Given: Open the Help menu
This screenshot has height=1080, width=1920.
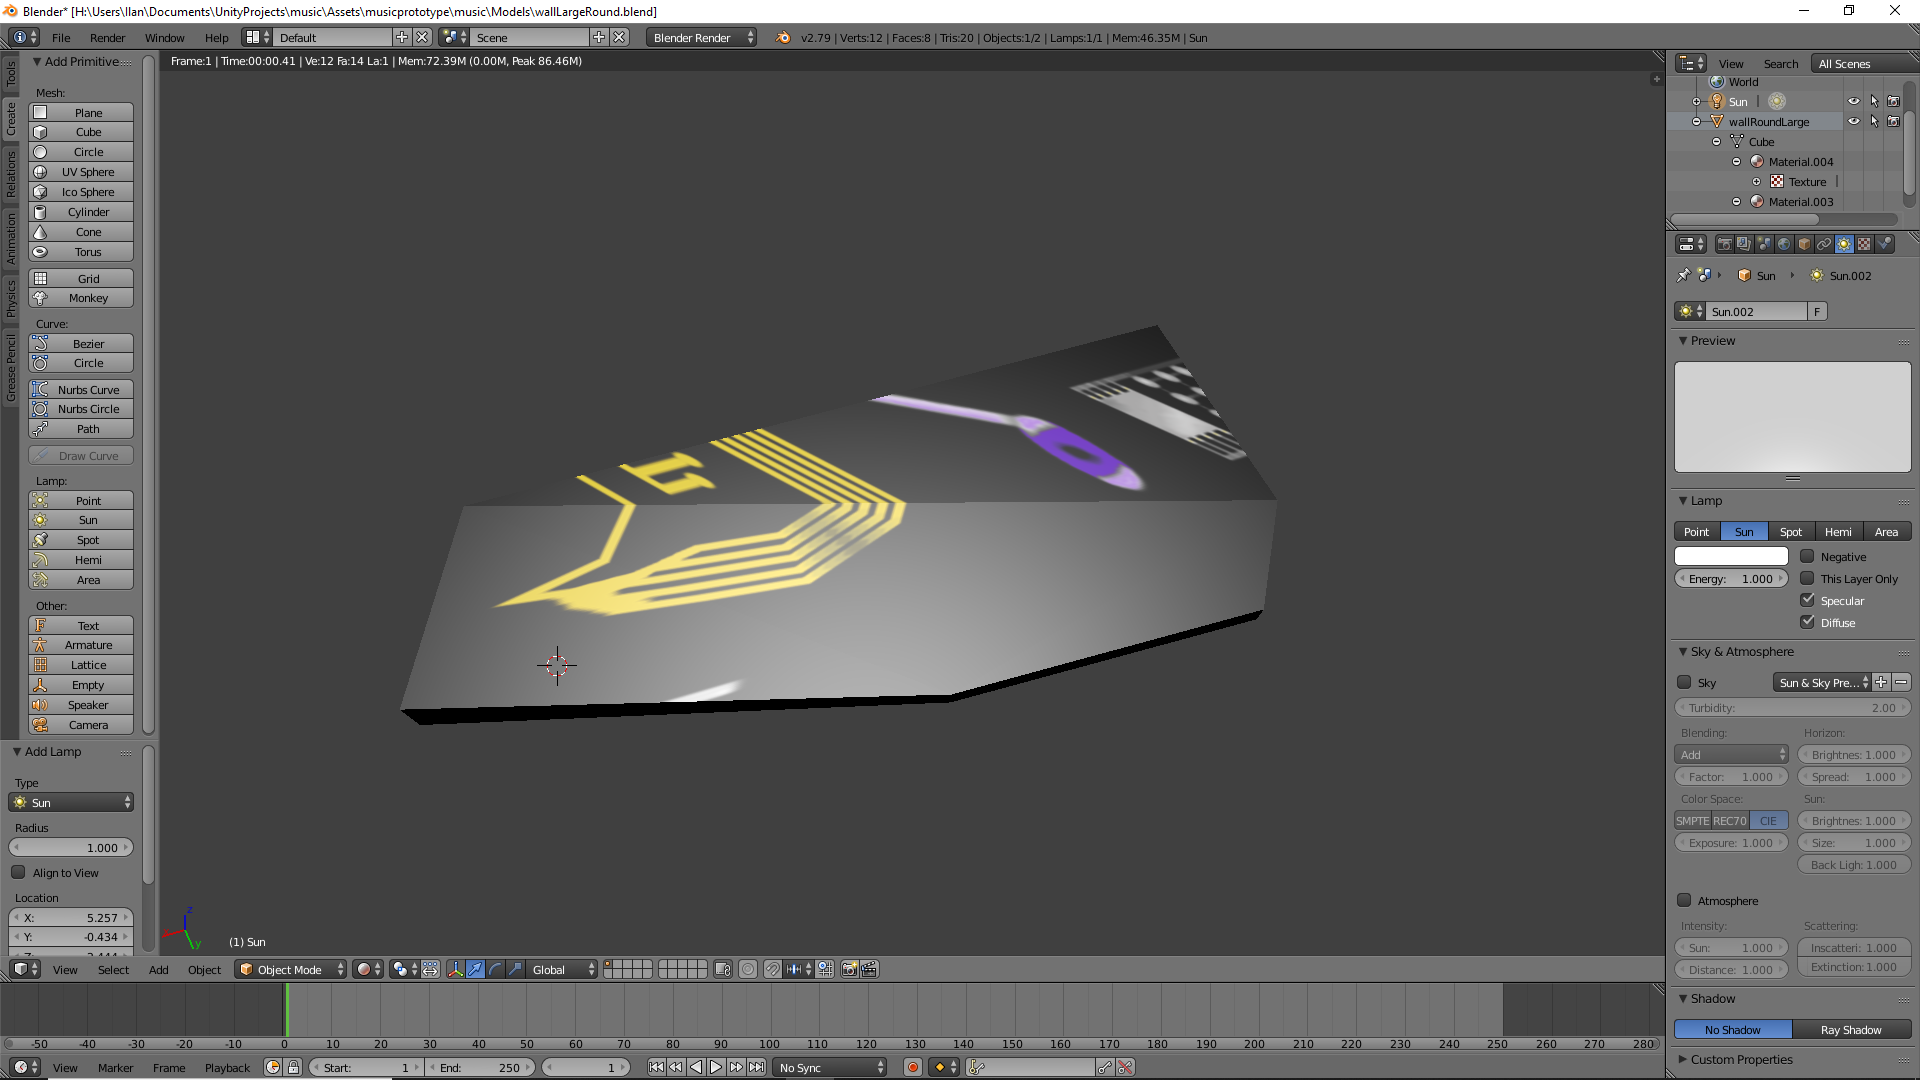Looking at the screenshot, I should pos(216,37).
